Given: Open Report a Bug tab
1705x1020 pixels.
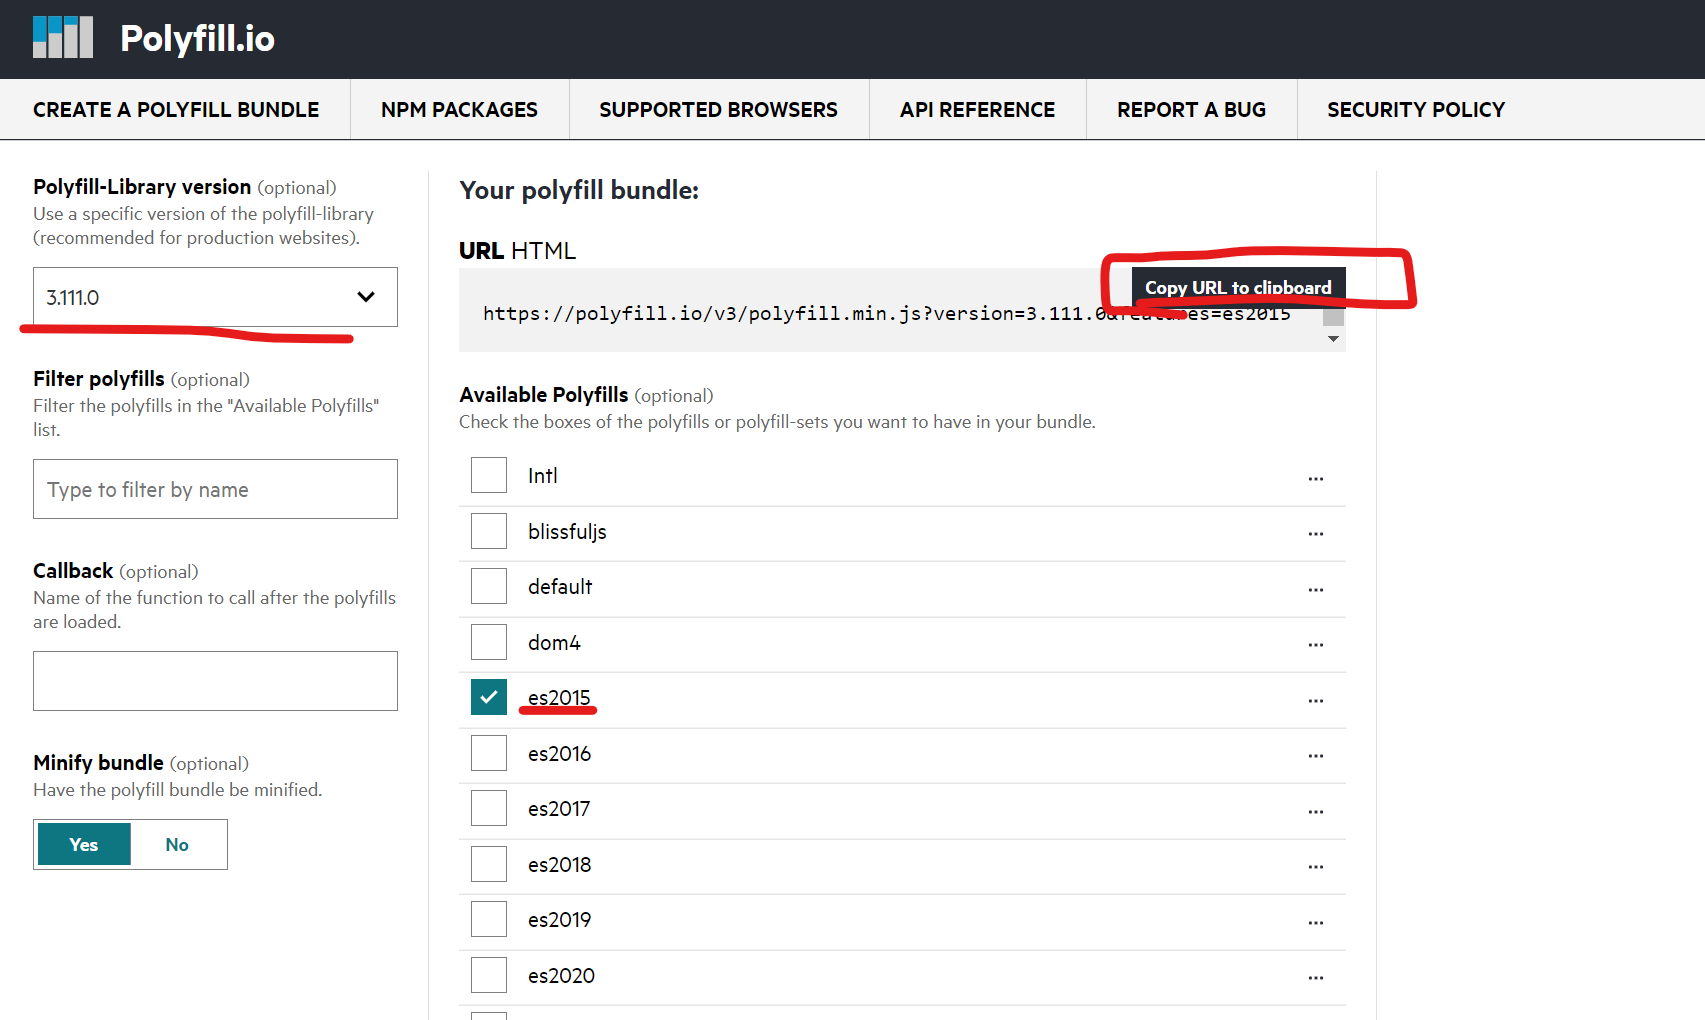Looking at the screenshot, I should [1191, 110].
